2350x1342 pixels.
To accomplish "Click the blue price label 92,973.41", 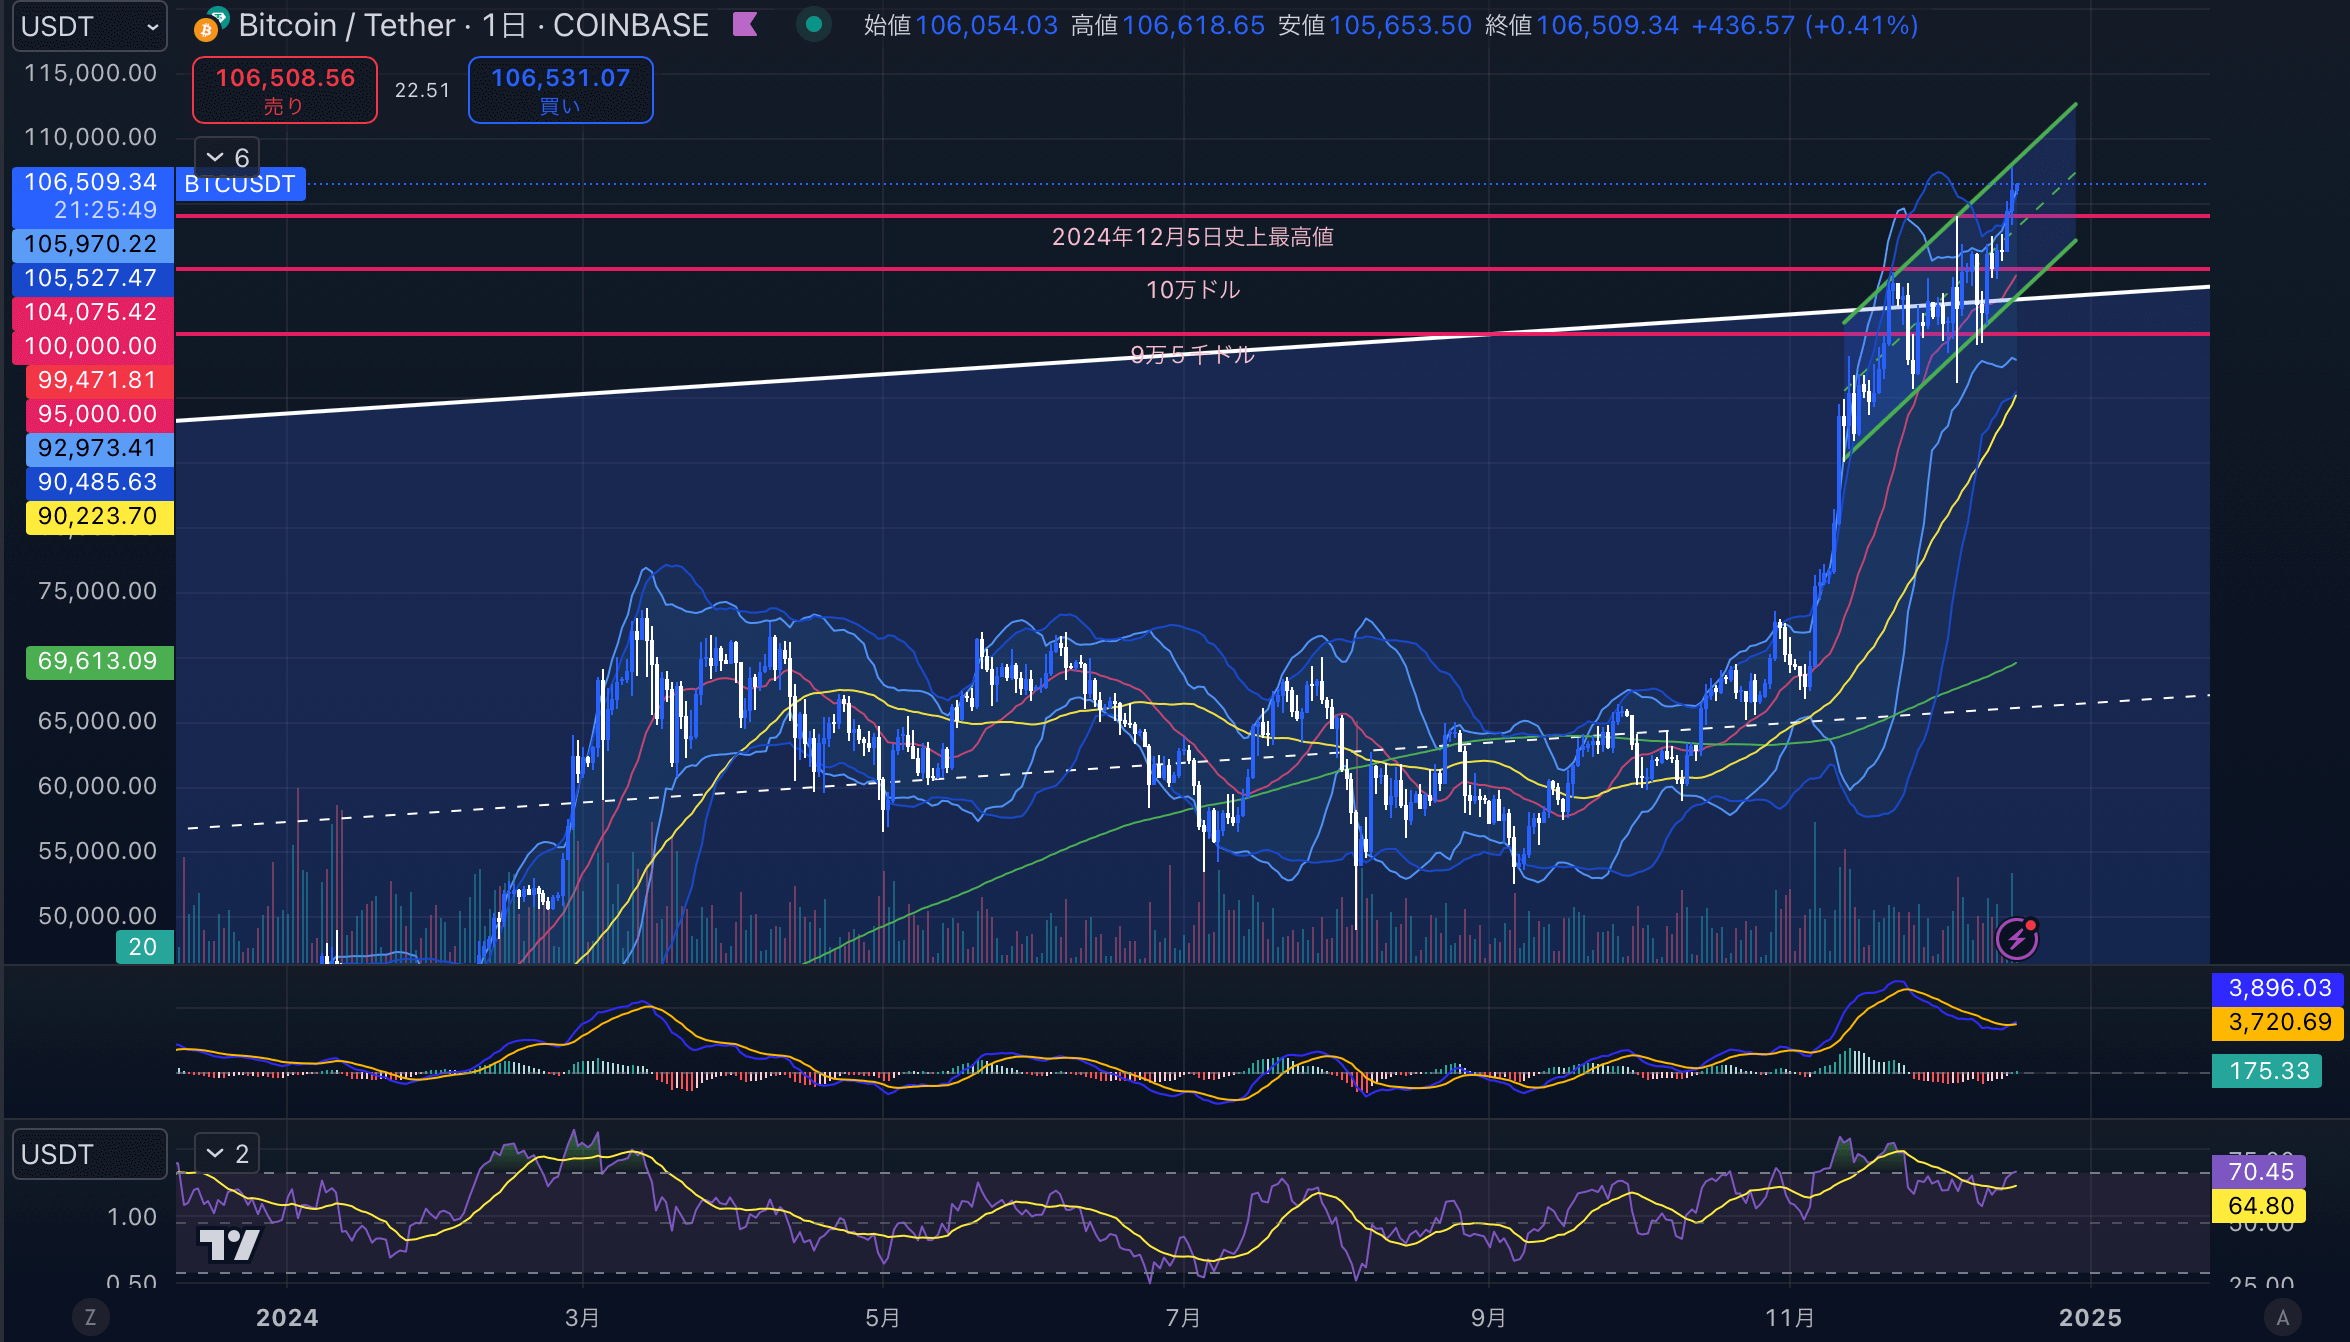I will [99, 448].
